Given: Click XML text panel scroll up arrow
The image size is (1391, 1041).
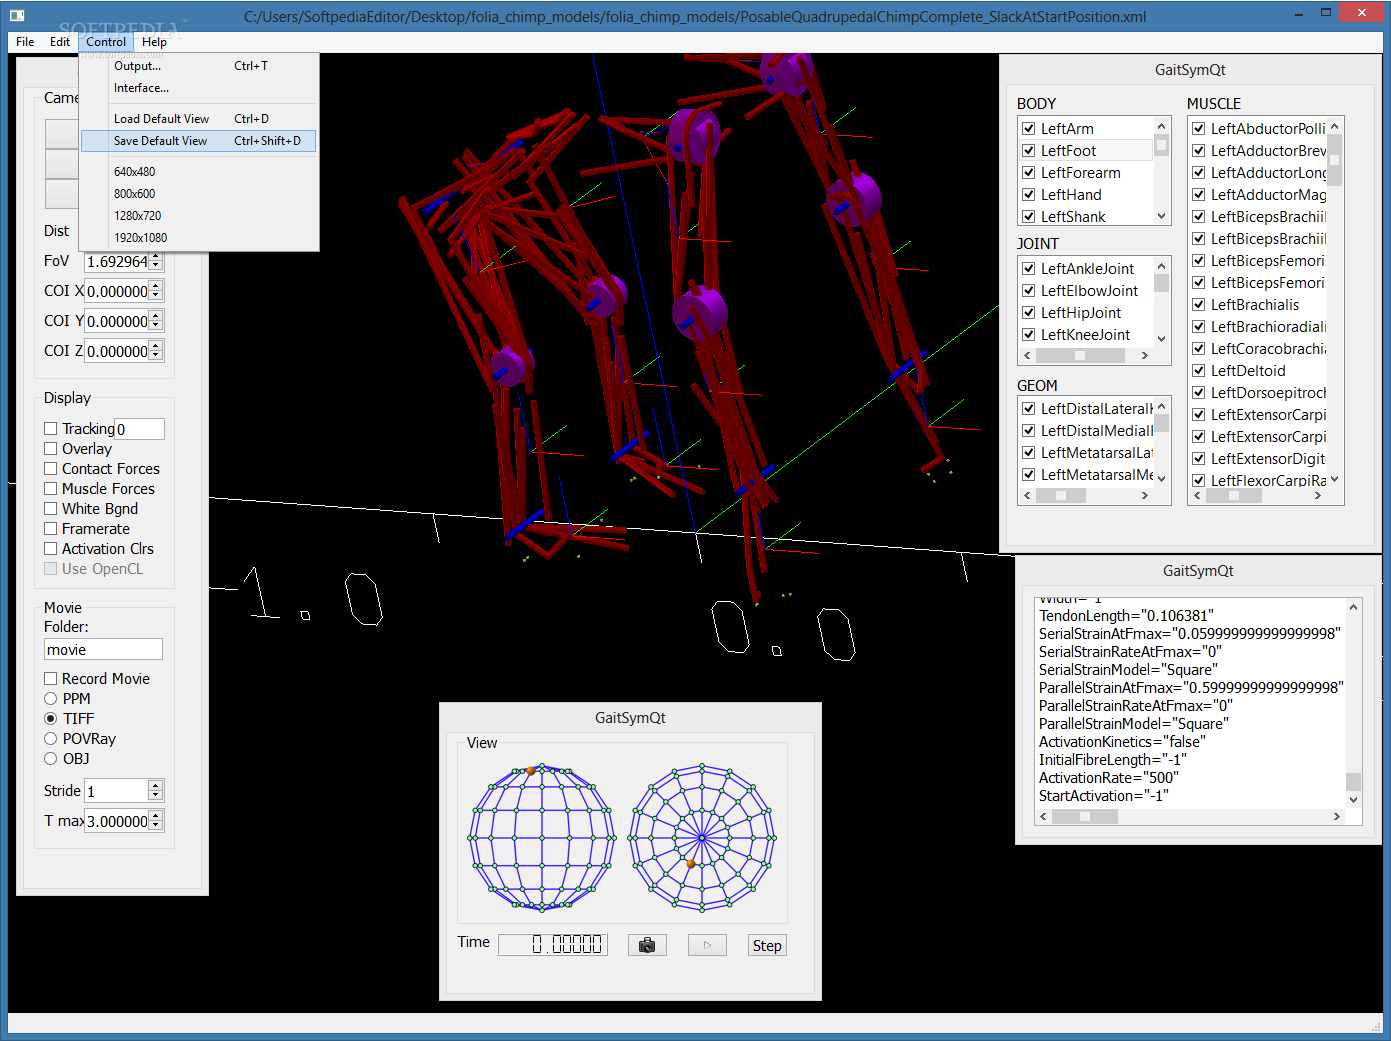Looking at the screenshot, I should tap(1353, 607).
